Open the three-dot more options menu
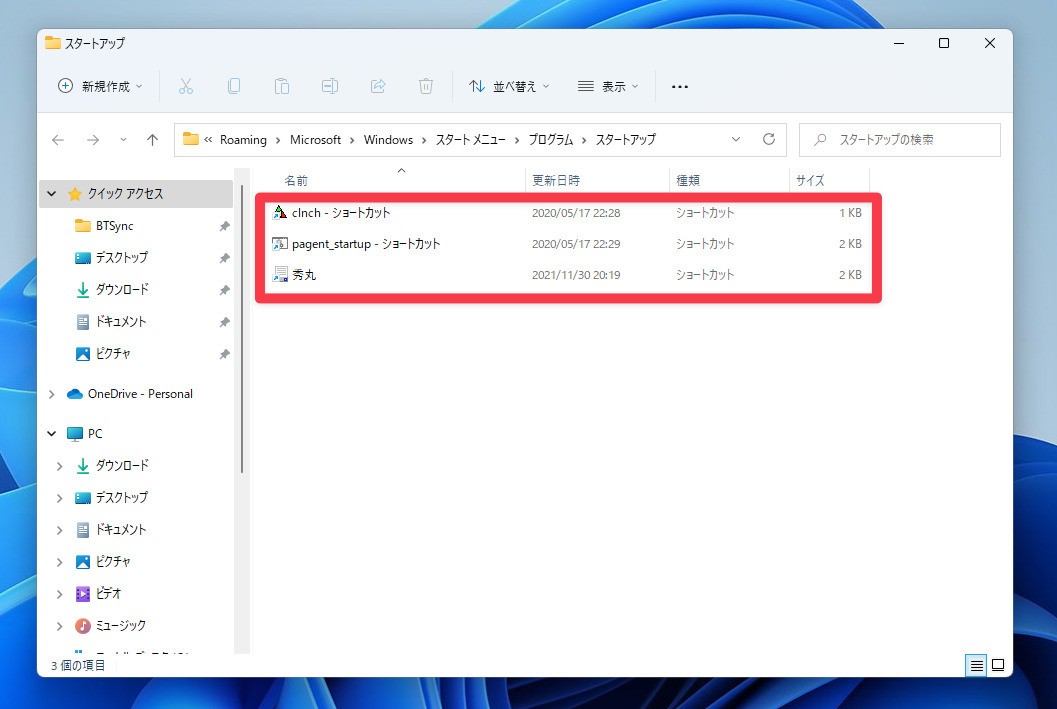Image resolution: width=1057 pixels, height=709 pixels. click(680, 86)
